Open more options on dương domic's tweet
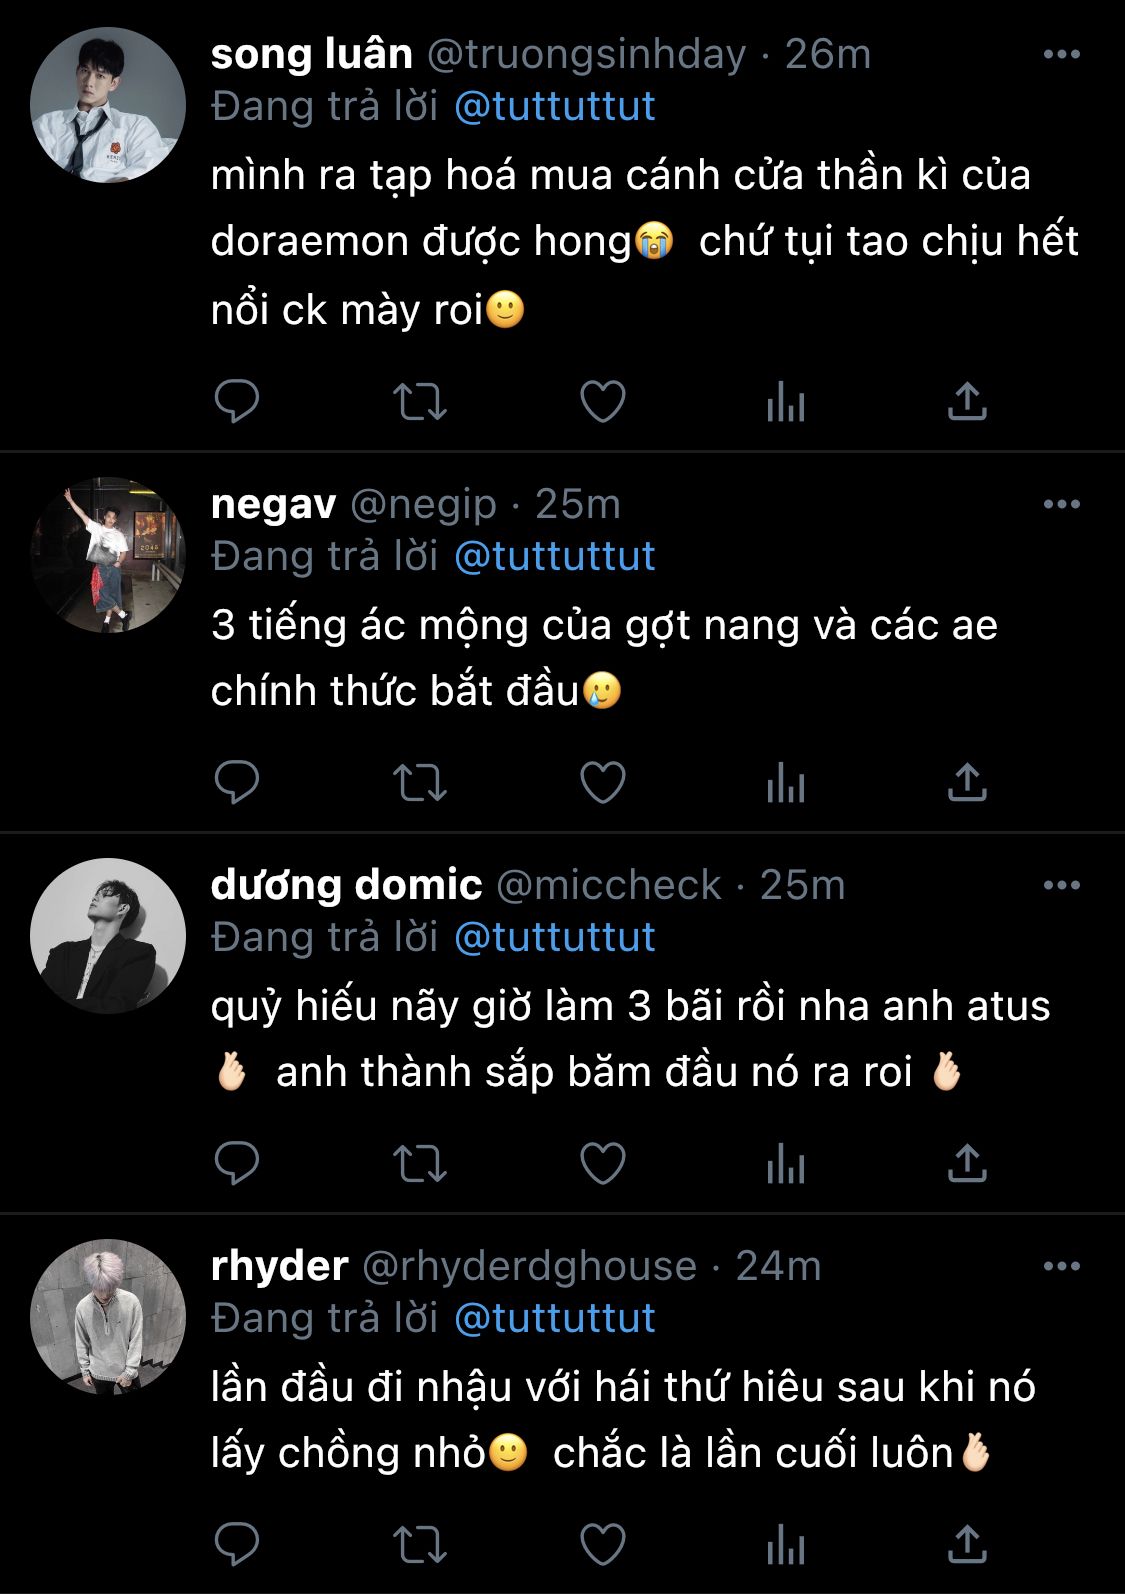1125x1594 pixels. click(1061, 885)
